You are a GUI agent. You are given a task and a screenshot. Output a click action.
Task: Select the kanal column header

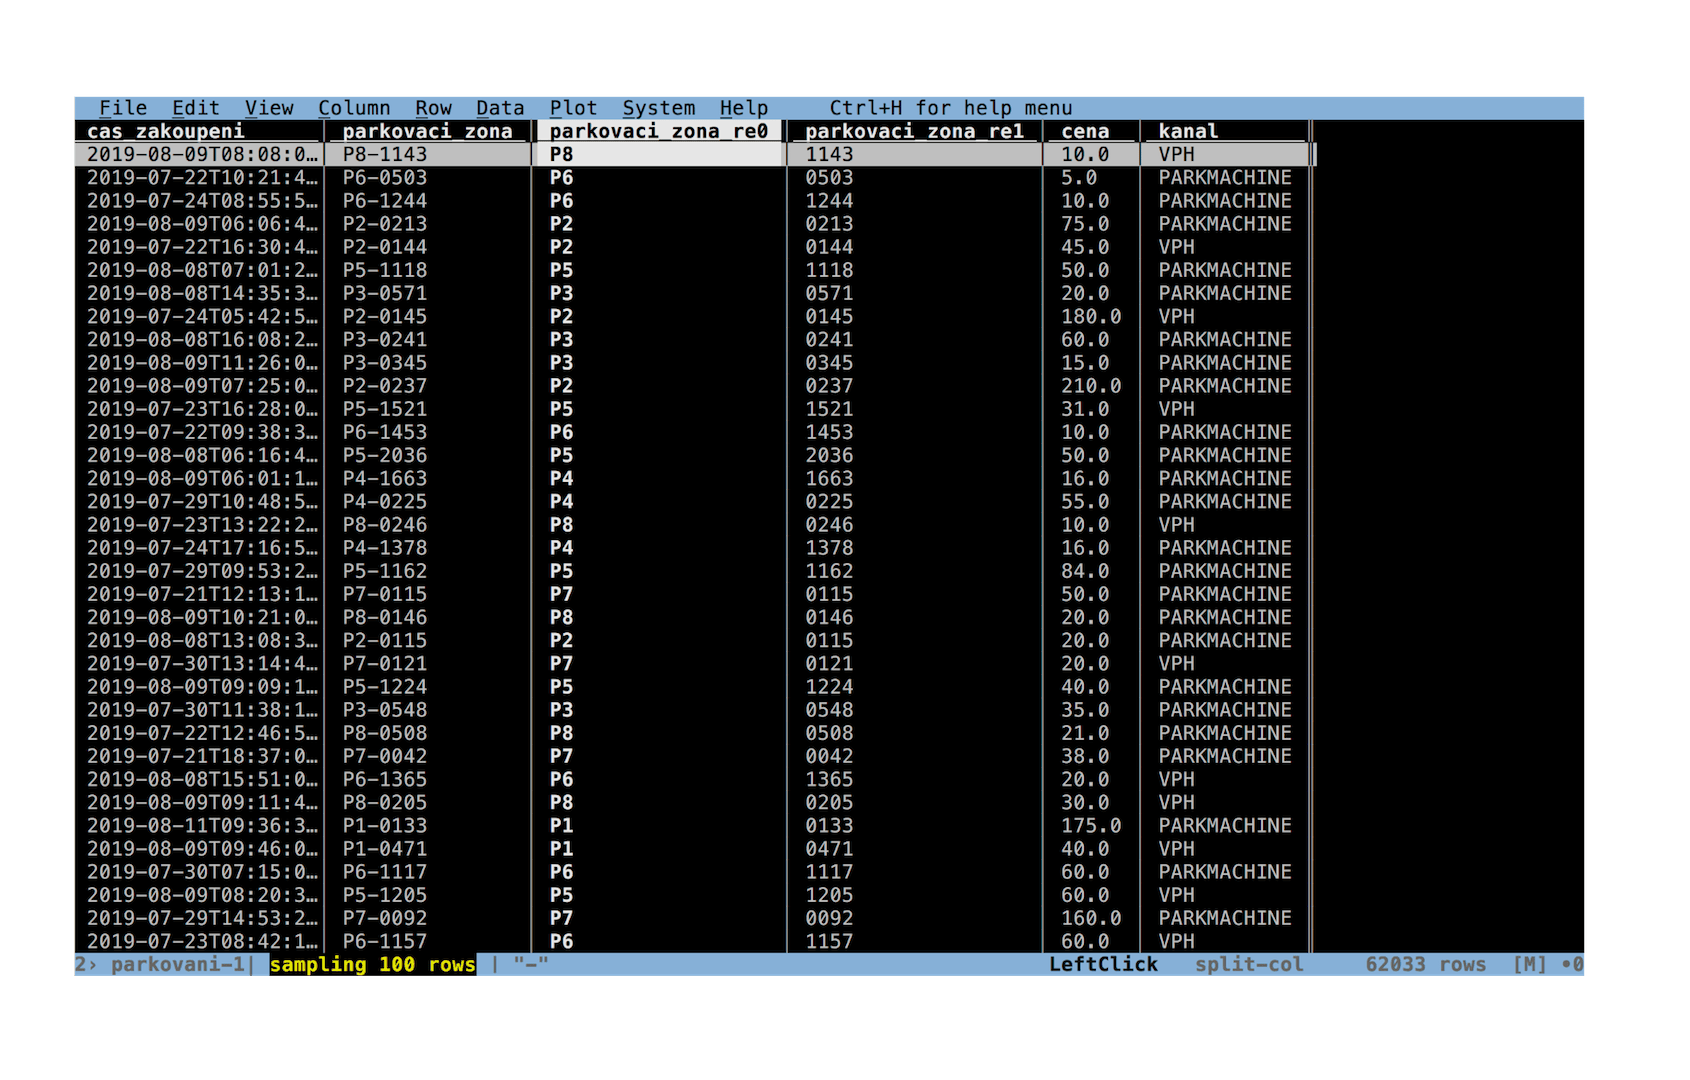coord(1188,131)
